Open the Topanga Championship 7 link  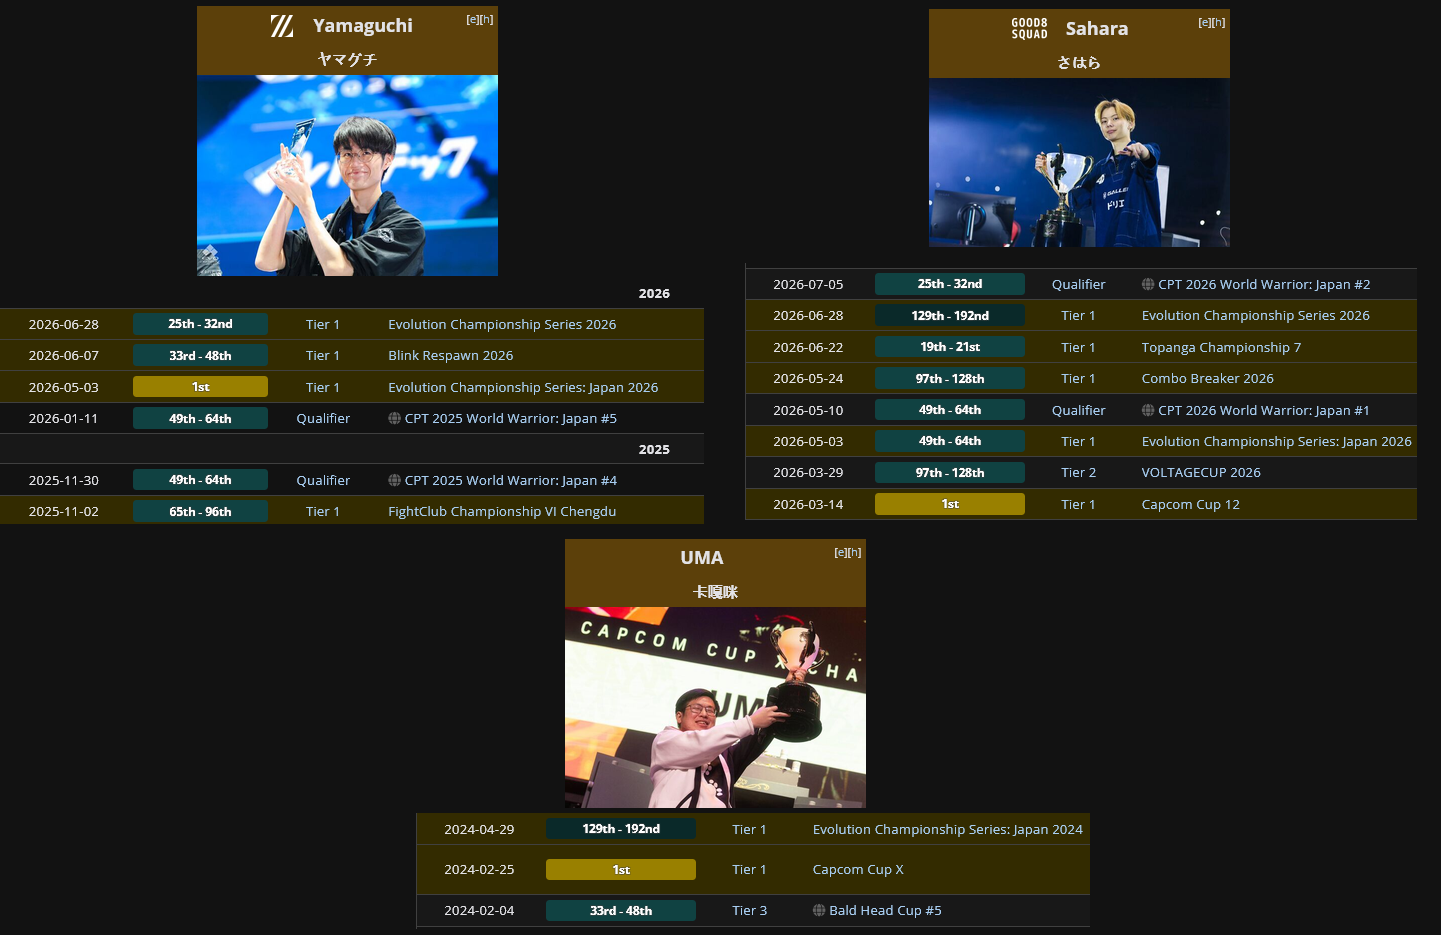(x=1221, y=347)
